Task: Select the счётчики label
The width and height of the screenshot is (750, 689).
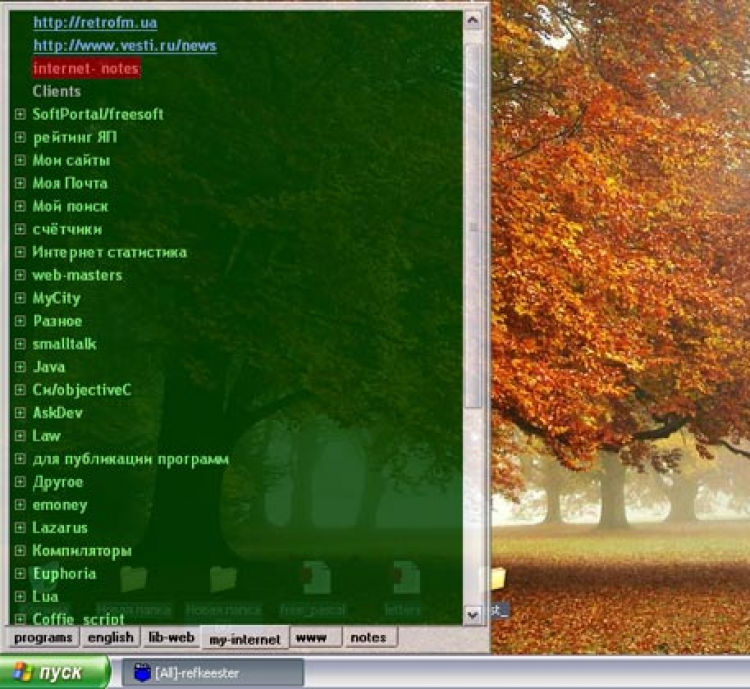Action: tap(67, 229)
